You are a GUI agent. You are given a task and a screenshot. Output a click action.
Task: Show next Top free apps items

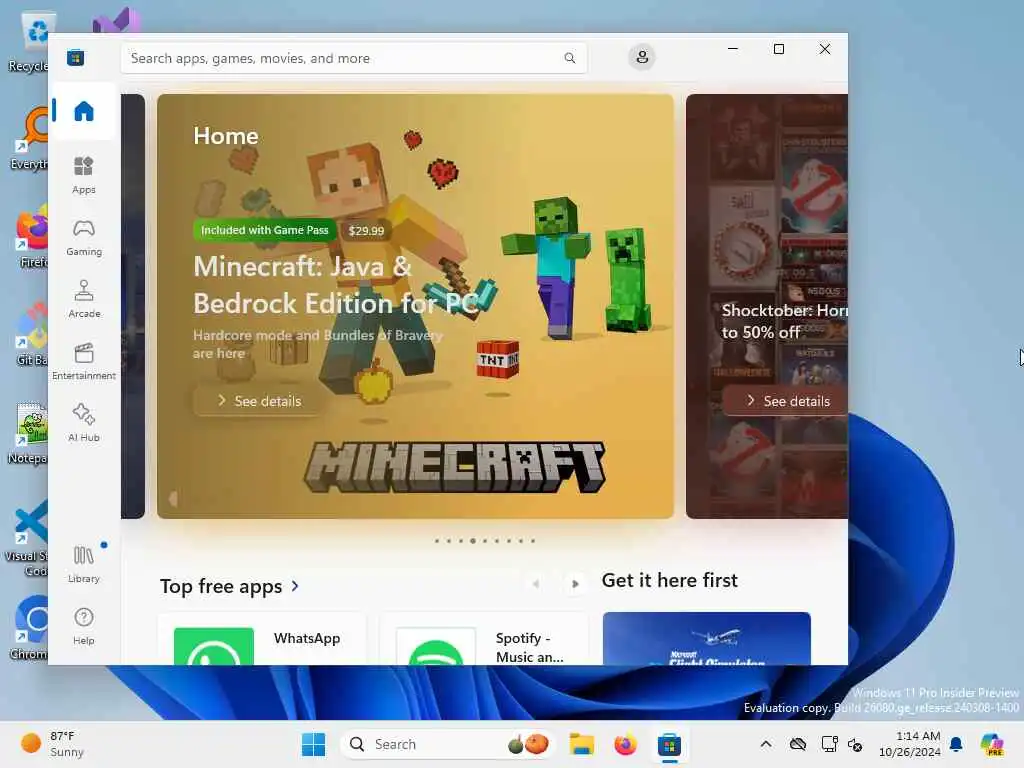(x=575, y=584)
